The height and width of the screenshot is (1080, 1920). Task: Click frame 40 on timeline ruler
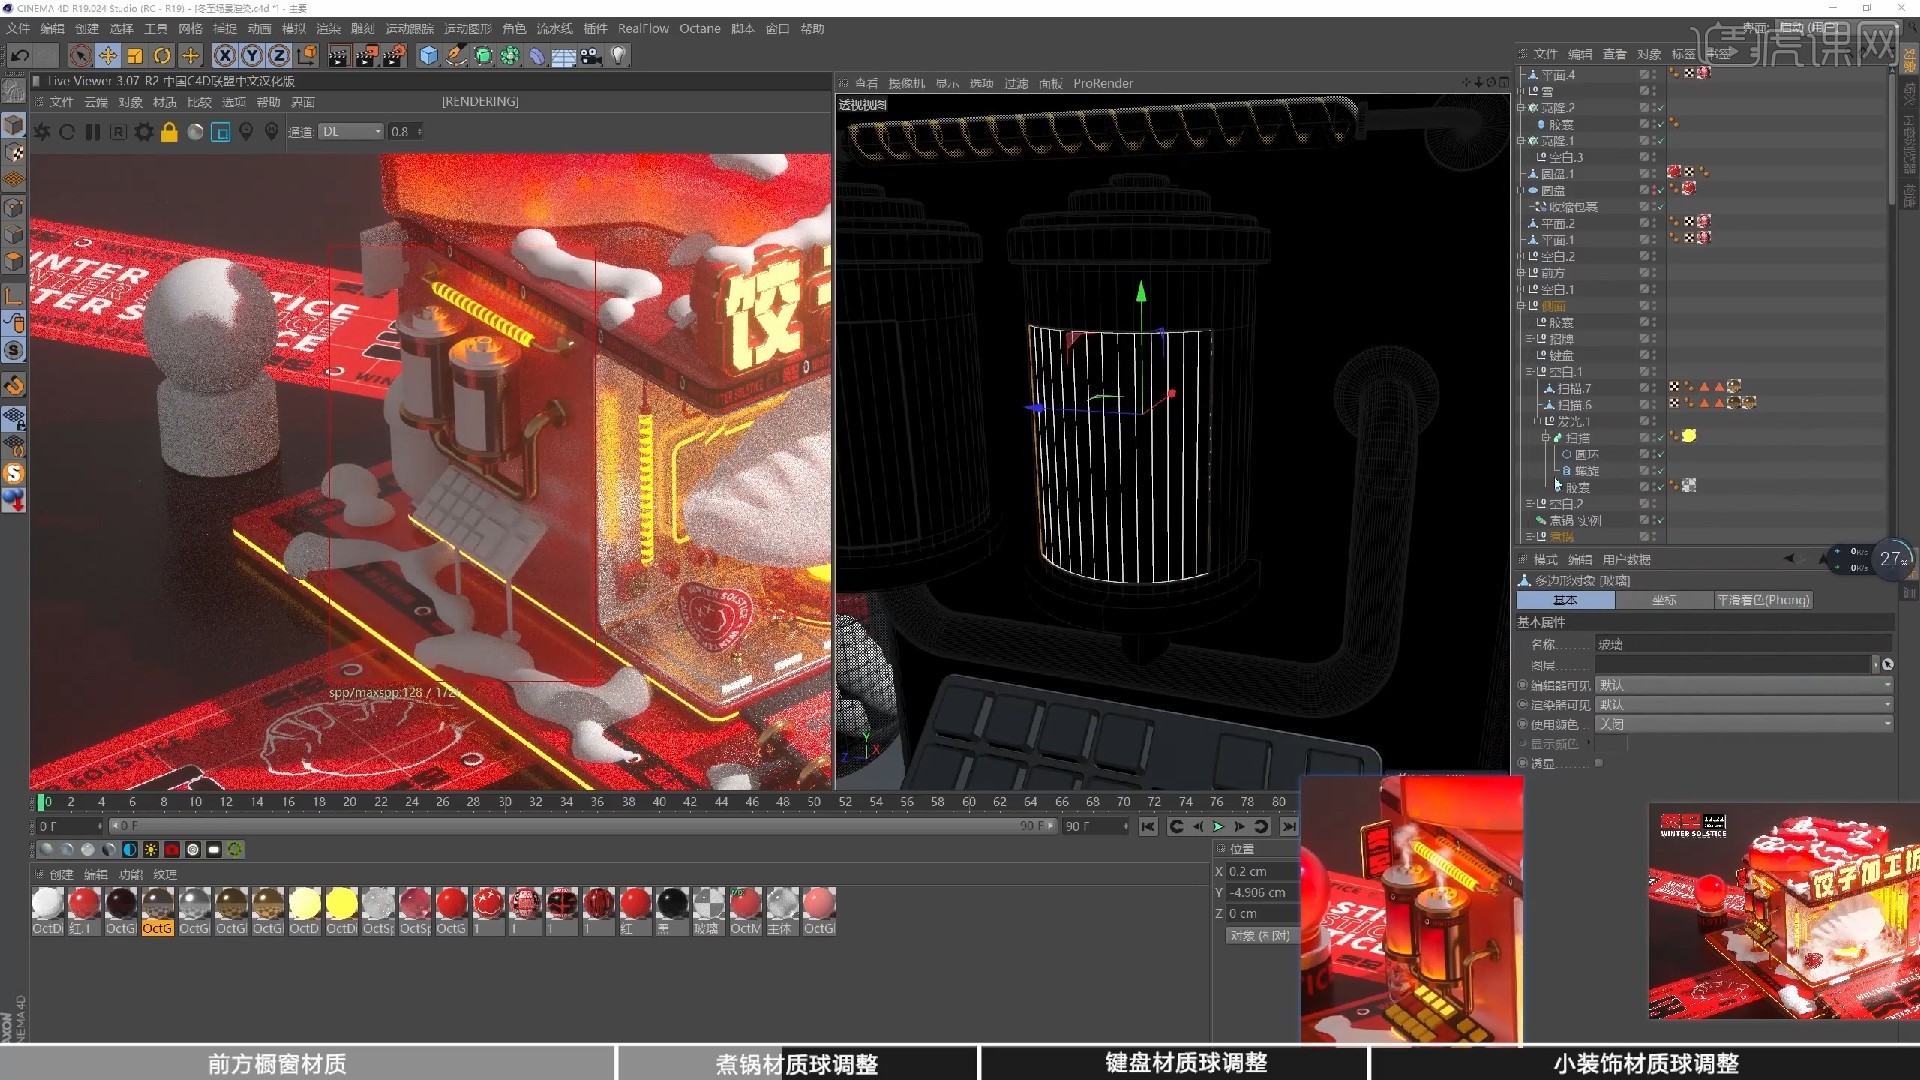click(659, 802)
